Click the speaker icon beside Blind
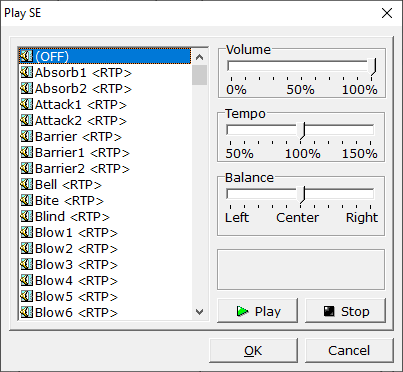Viewport: 403px width, 372px height. (x=26, y=216)
